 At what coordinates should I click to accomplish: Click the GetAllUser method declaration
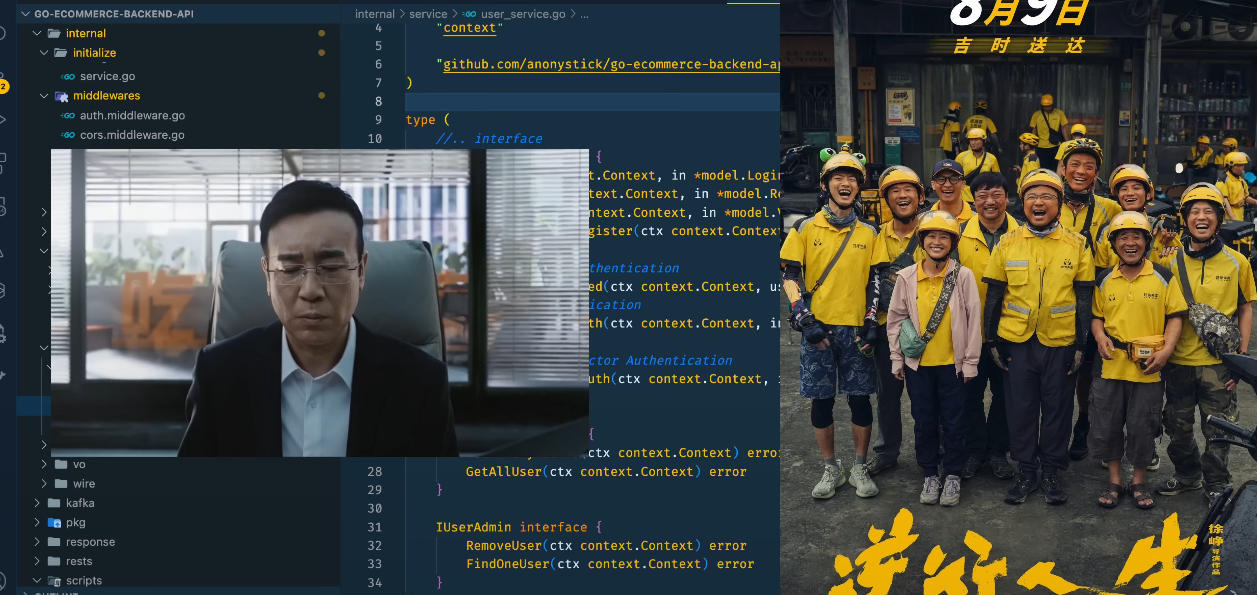pyautogui.click(x=606, y=471)
